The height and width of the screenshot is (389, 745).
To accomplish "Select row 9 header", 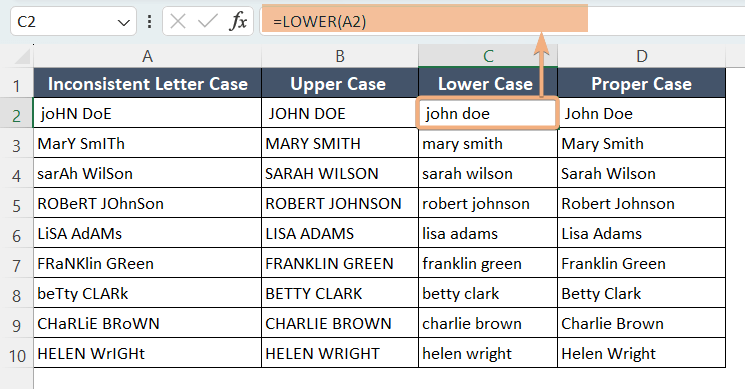I will (17, 324).
